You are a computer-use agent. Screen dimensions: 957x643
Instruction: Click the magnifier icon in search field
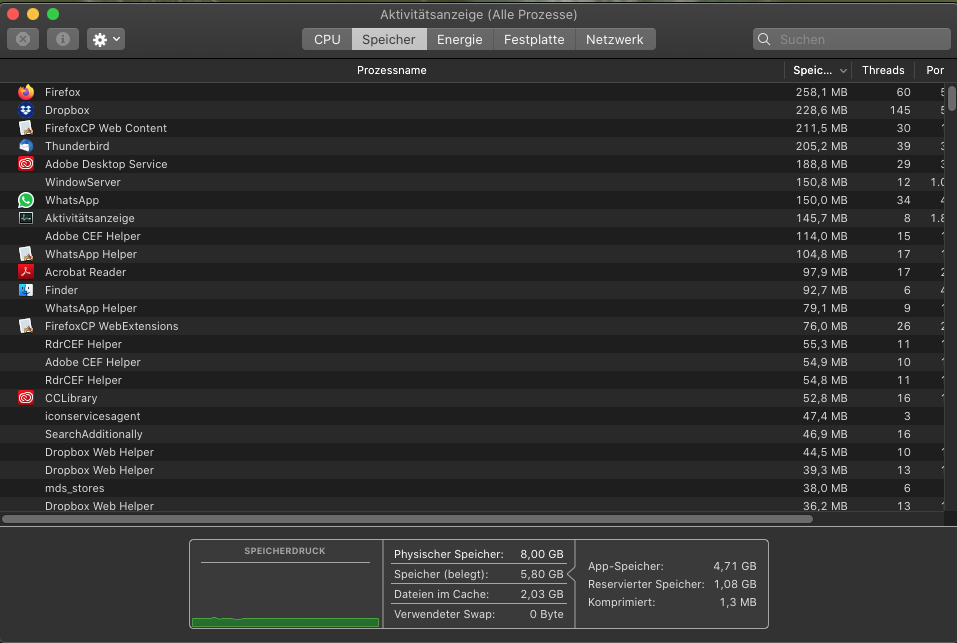[x=764, y=39]
